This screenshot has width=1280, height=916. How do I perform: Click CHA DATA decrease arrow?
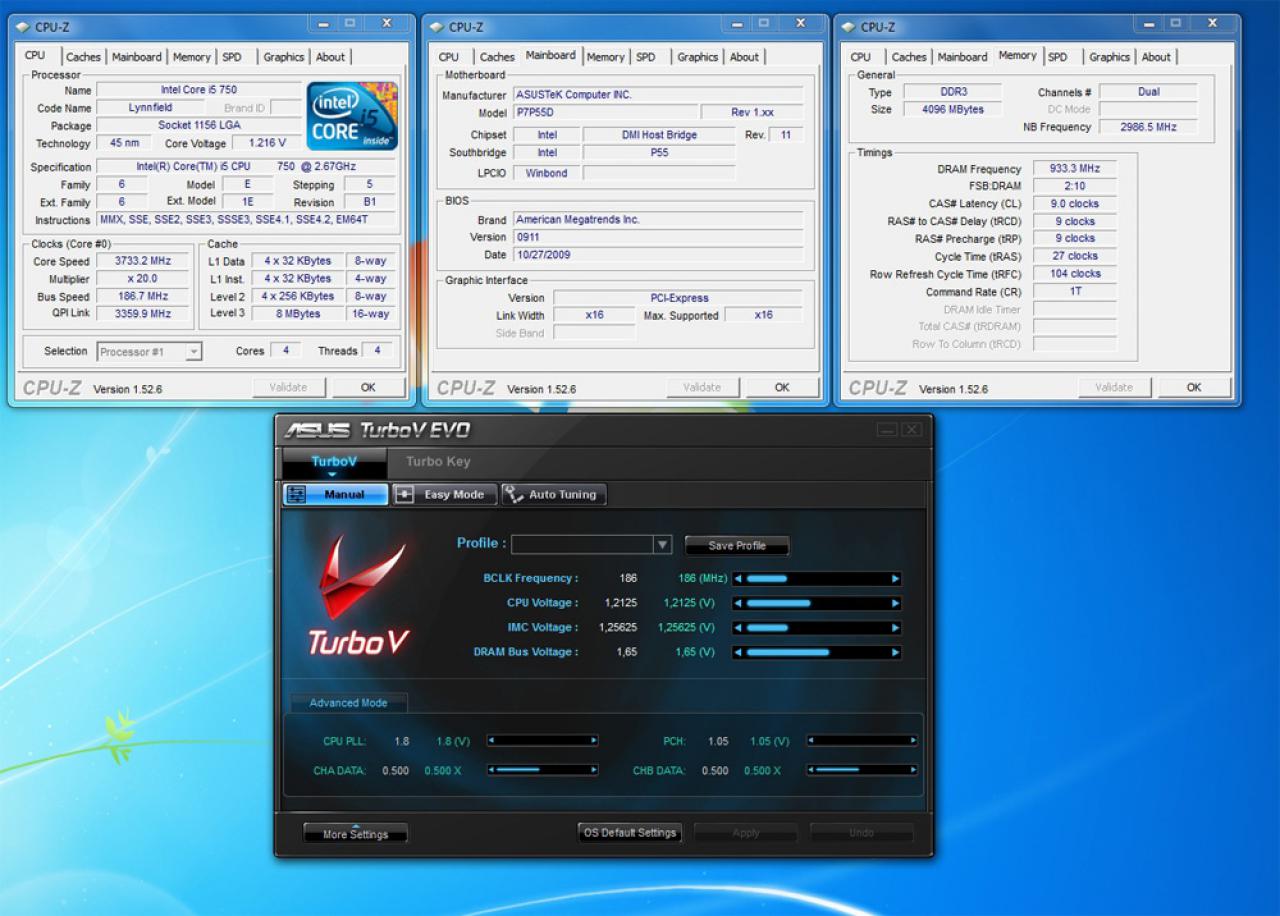pos(492,770)
